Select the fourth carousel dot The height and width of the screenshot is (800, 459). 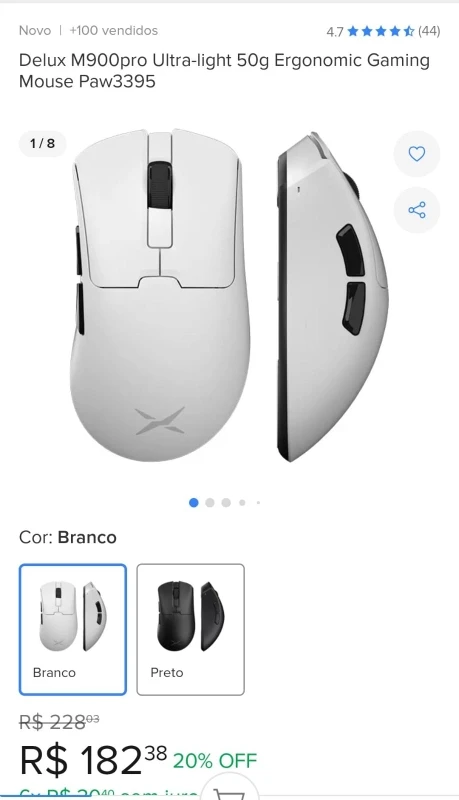(242, 503)
